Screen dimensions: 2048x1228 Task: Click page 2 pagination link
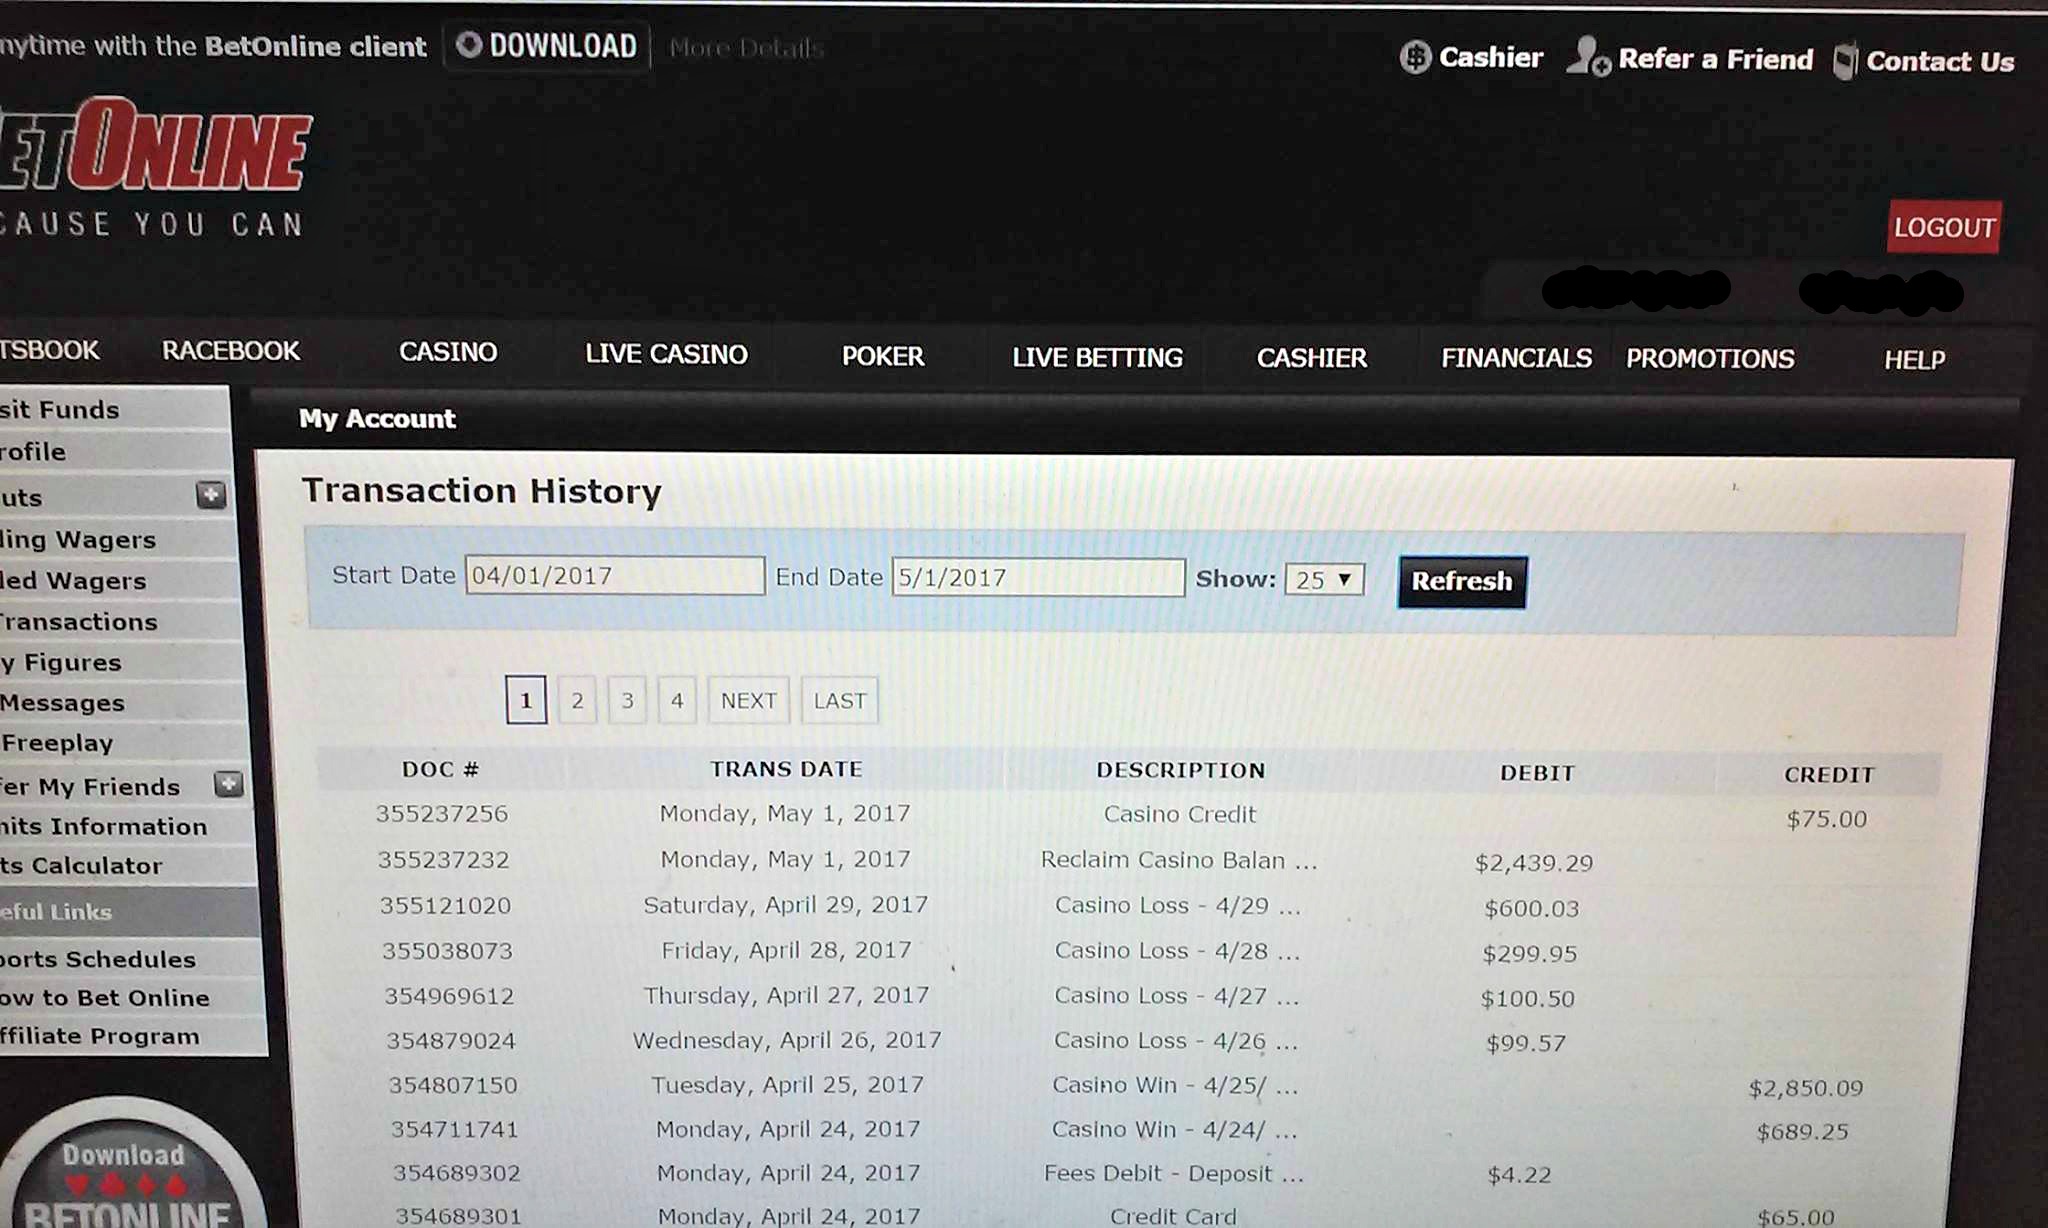576,699
